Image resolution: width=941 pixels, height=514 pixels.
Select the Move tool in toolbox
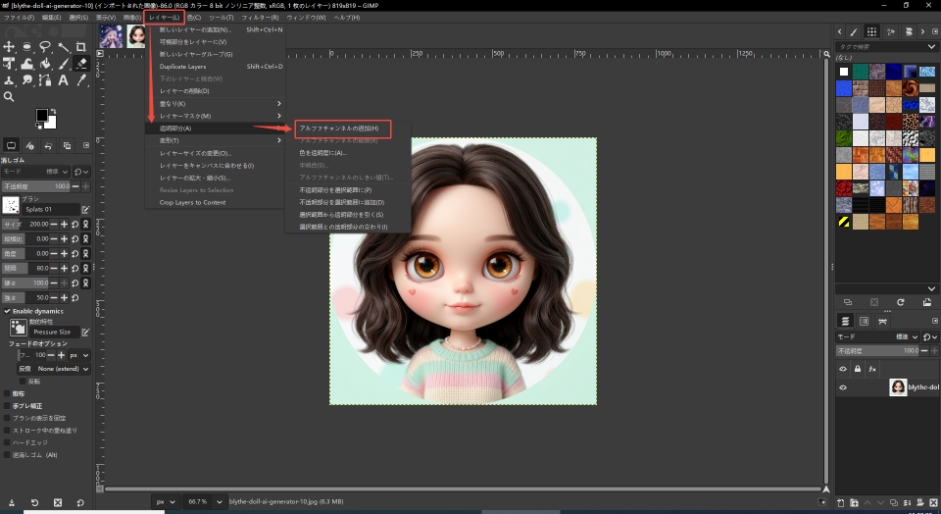click(x=9, y=47)
